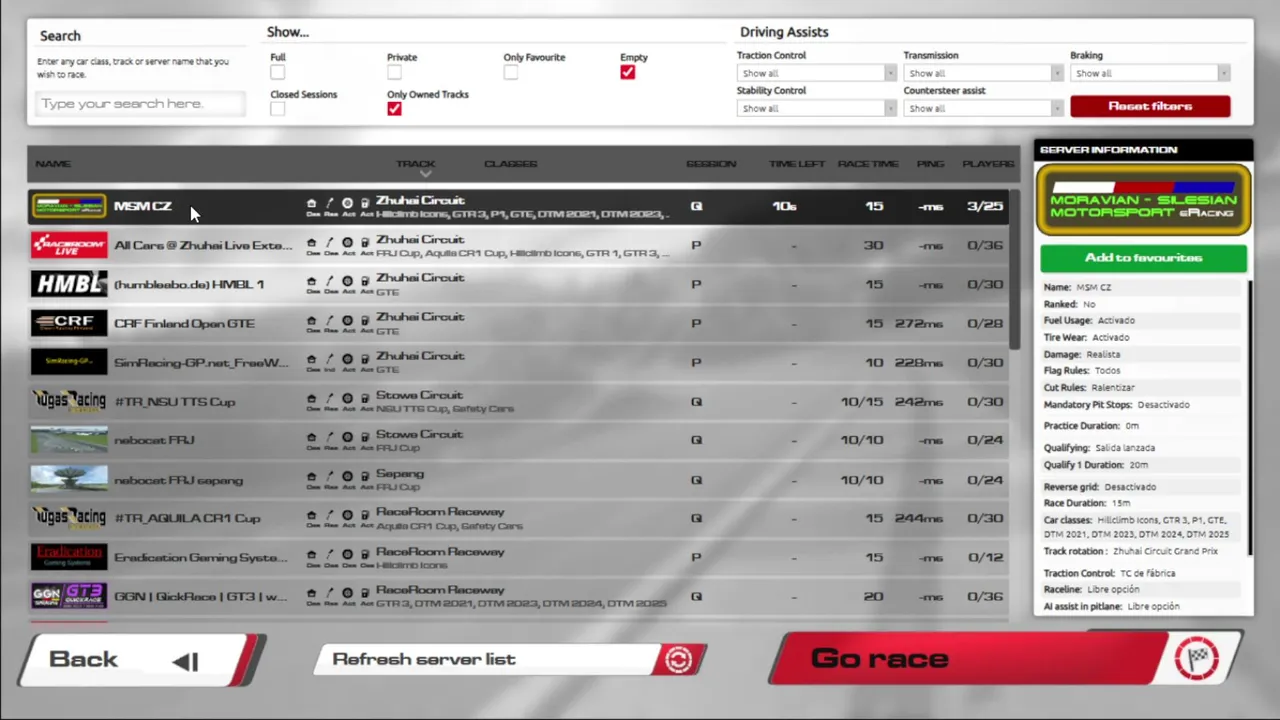Click the Reset filters button

(x=1150, y=106)
